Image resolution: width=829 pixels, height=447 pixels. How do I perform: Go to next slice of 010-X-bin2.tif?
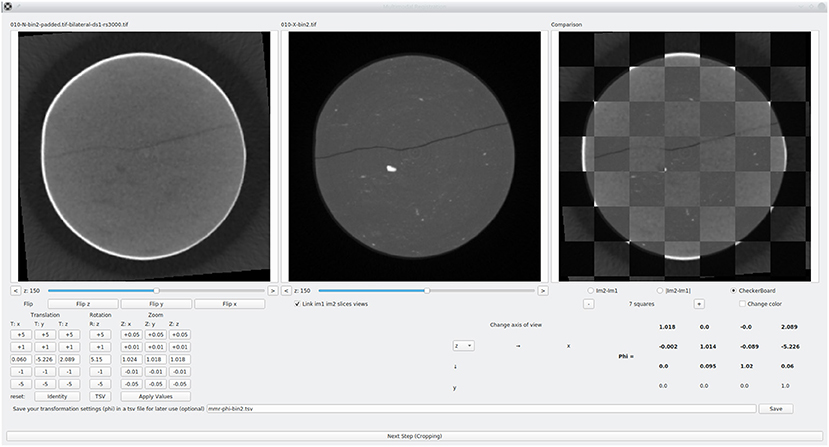point(543,291)
